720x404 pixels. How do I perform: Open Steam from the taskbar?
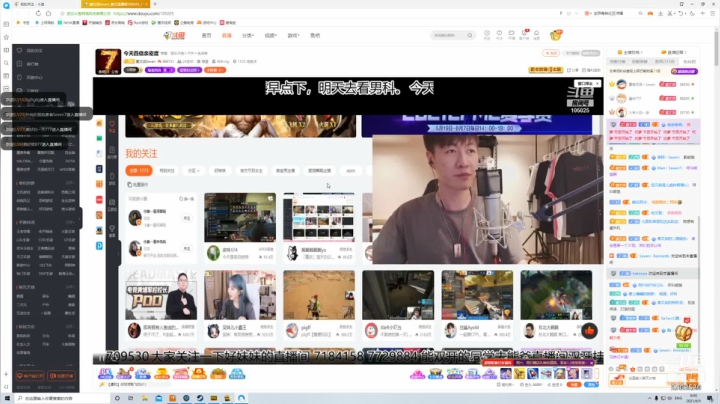point(200,398)
